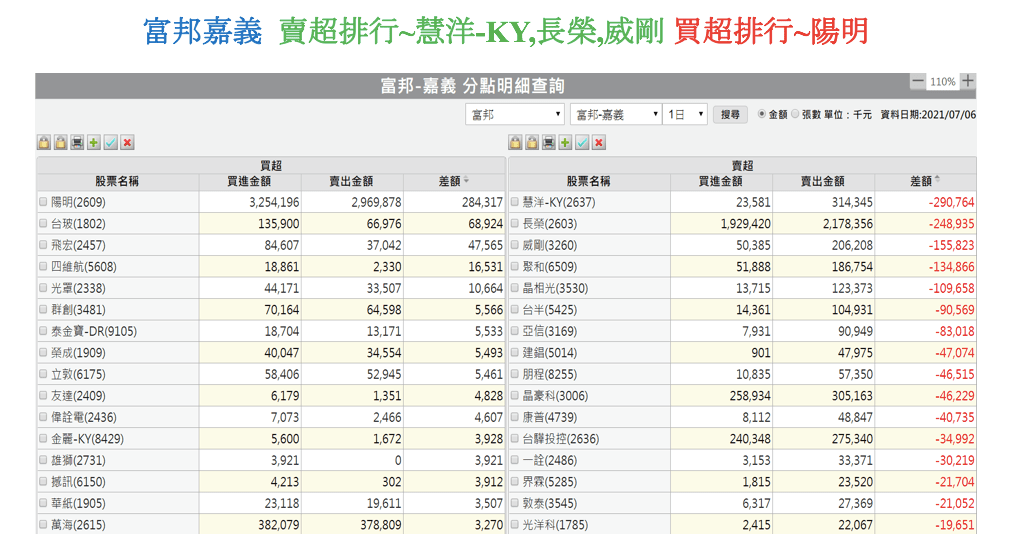The image size is (1012, 559).
Task: Click the red X icon above the 買超 table
Action: [x=127, y=143]
